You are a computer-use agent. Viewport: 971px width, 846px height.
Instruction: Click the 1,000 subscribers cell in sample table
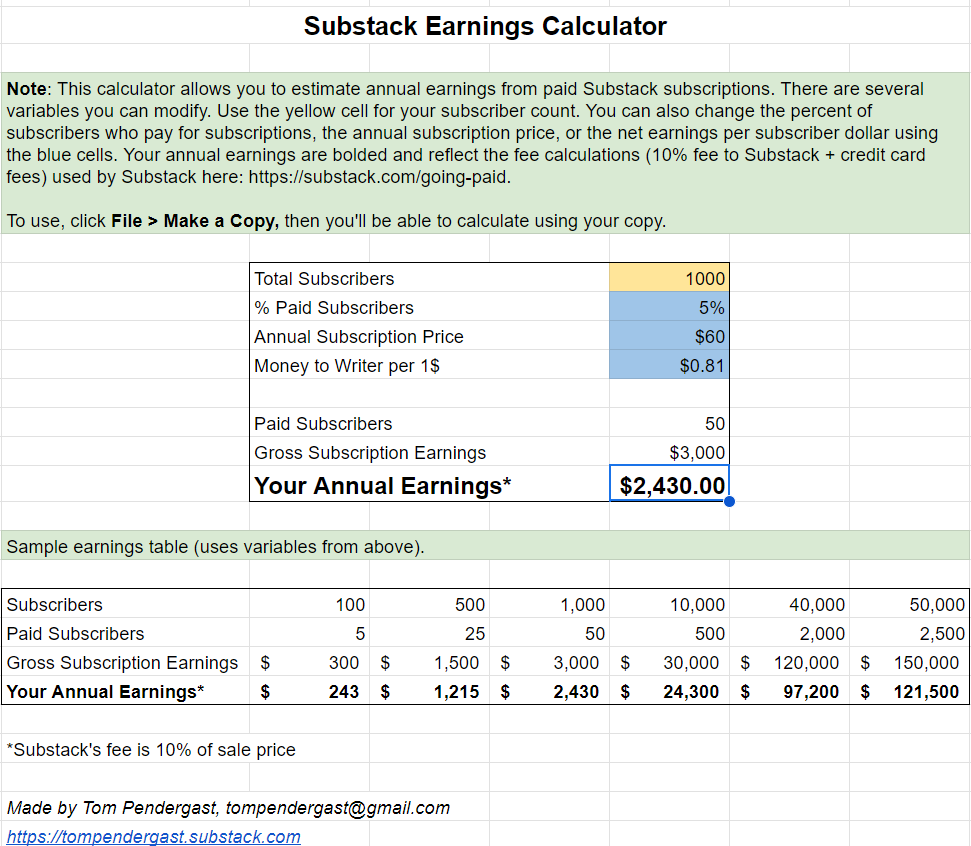[x=550, y=604]
